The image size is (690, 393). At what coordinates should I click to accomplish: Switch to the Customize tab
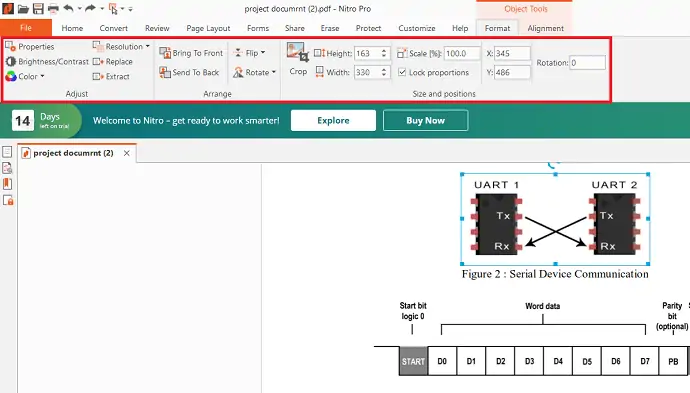click(x=417, y=28)
